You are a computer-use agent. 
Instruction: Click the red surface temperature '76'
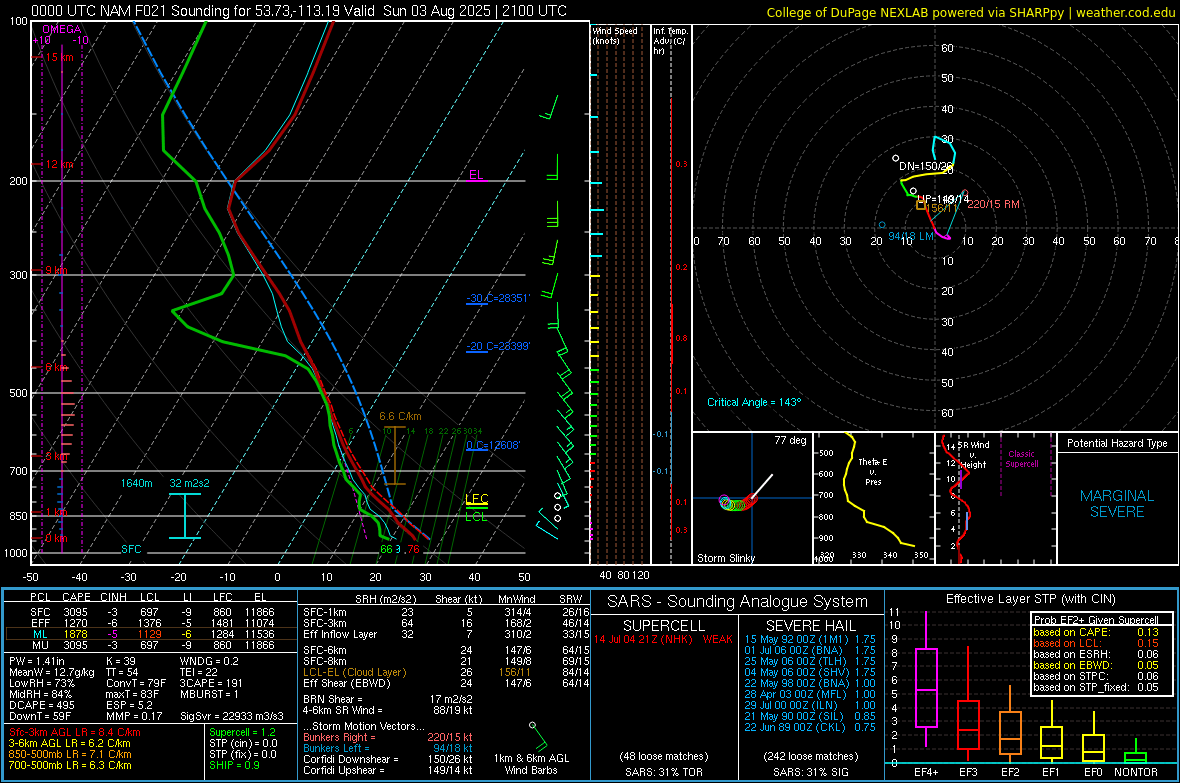(x=413, y=550)
